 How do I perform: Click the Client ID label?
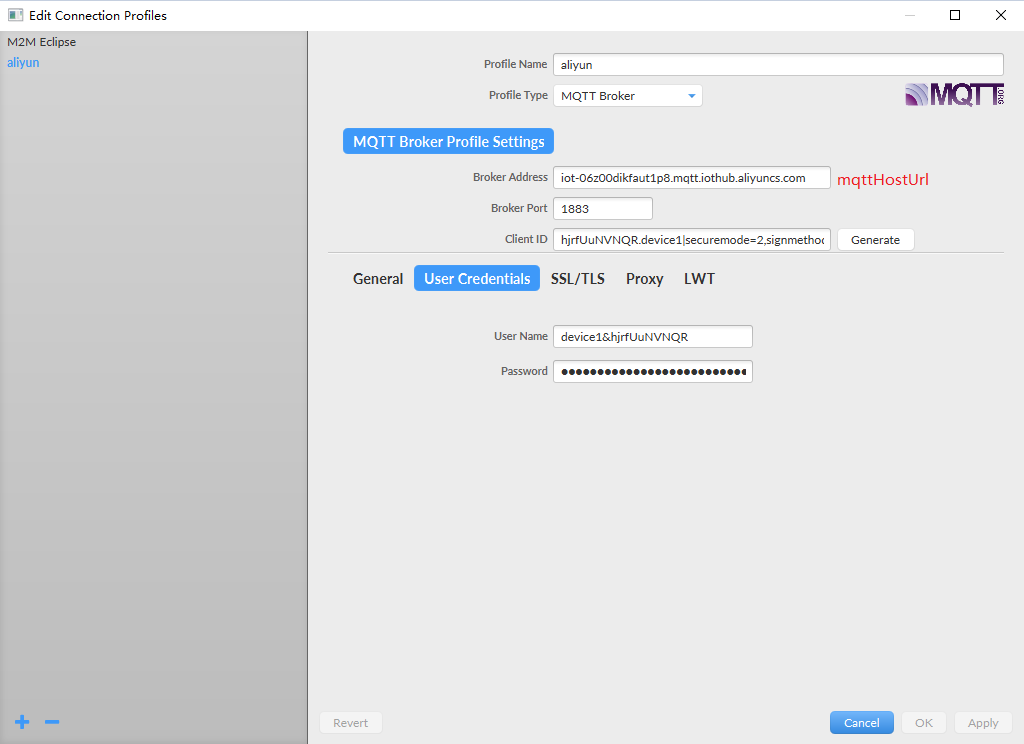click(x=526, y=239)
